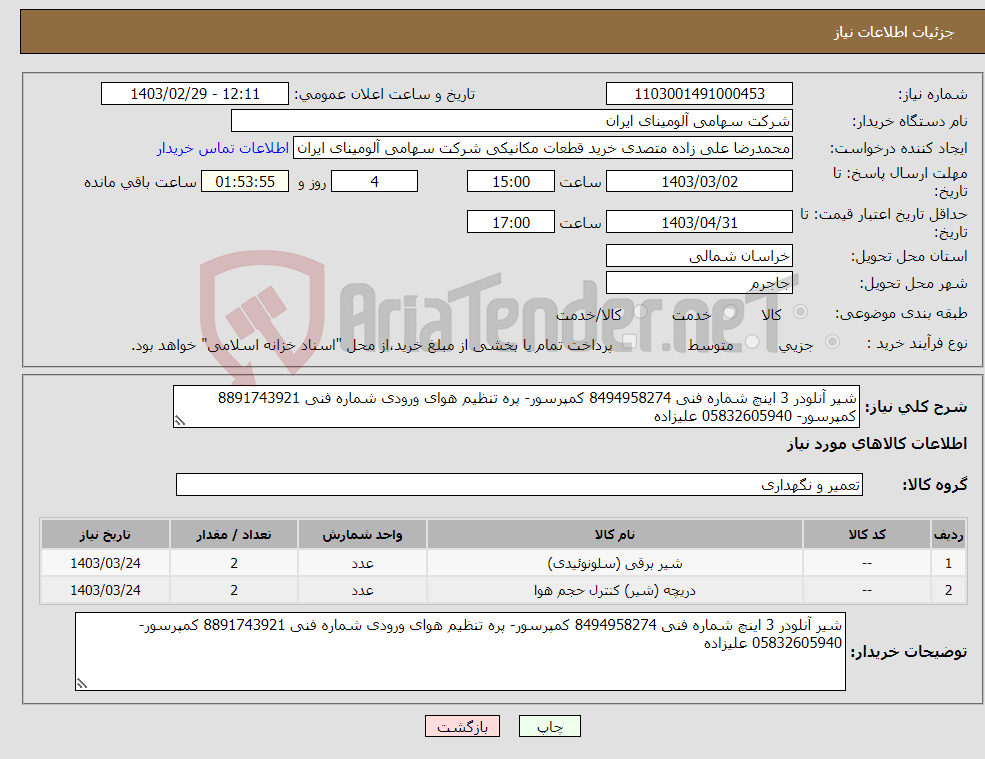The image size is (985, 759).
Task: Click the buyer notes textarea
Action: pos(460,652)
